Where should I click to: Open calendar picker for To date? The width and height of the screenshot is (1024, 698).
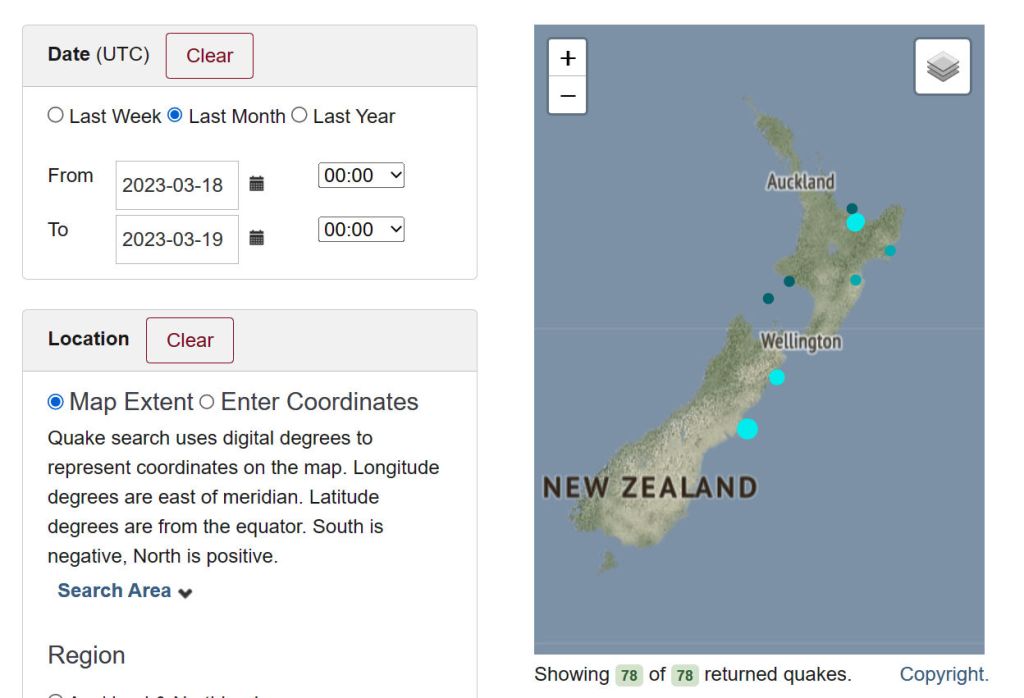[x=257, y=238]
